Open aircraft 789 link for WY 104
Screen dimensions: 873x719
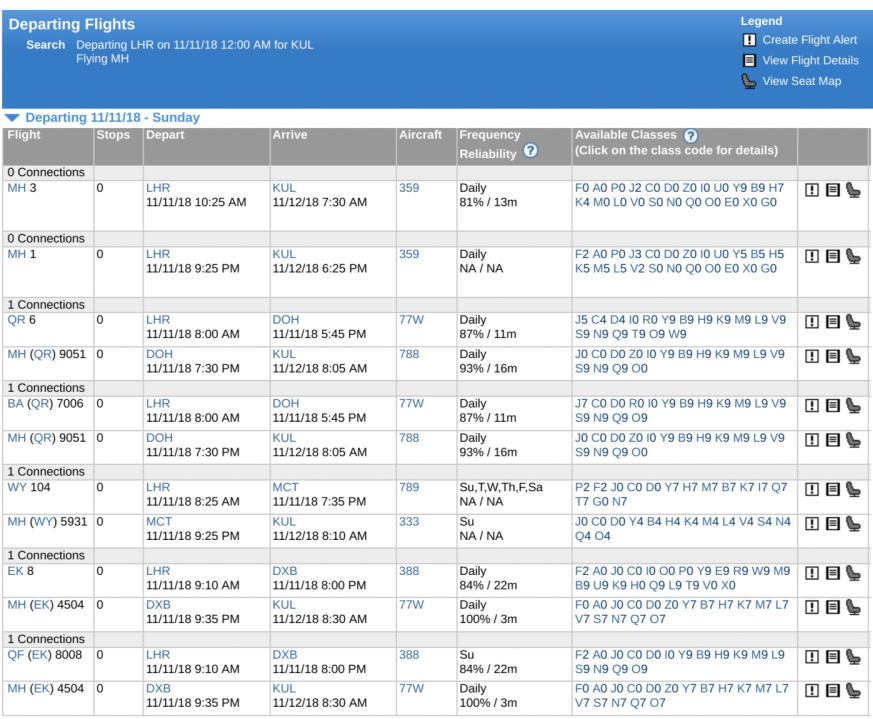coord(409,487)
